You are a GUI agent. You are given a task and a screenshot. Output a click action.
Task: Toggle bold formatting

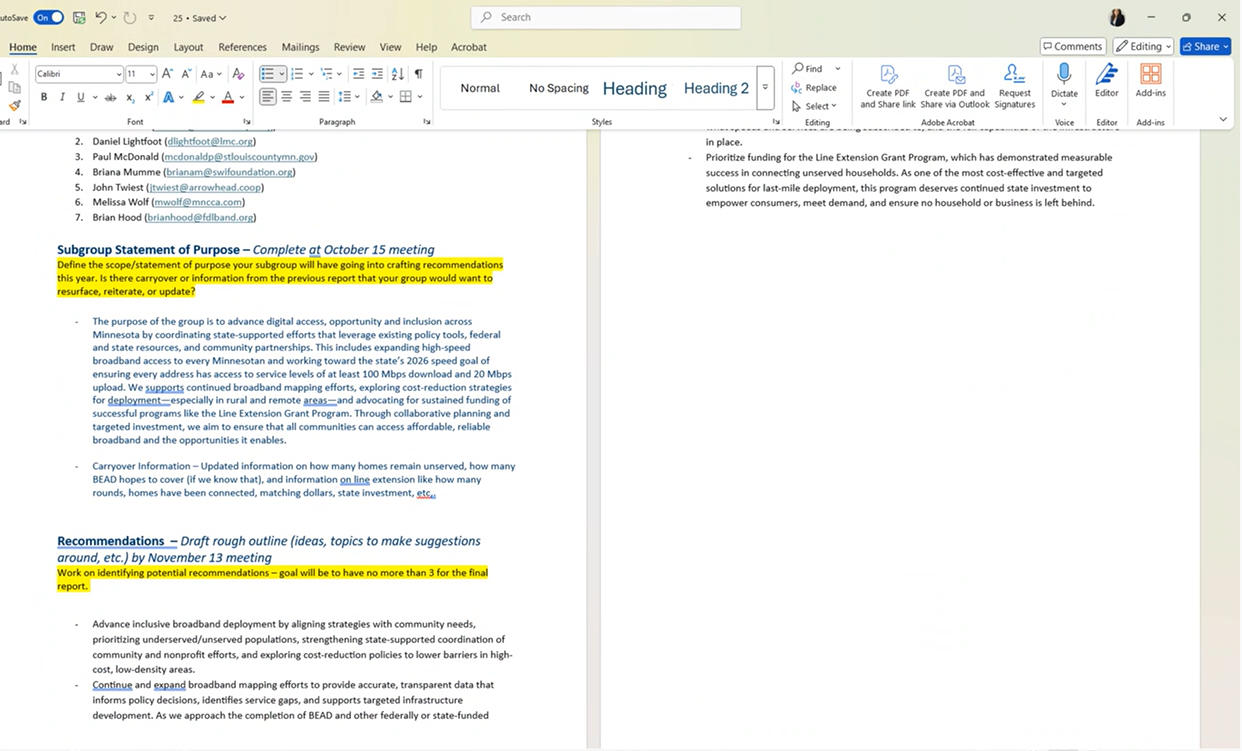point(44,97)
